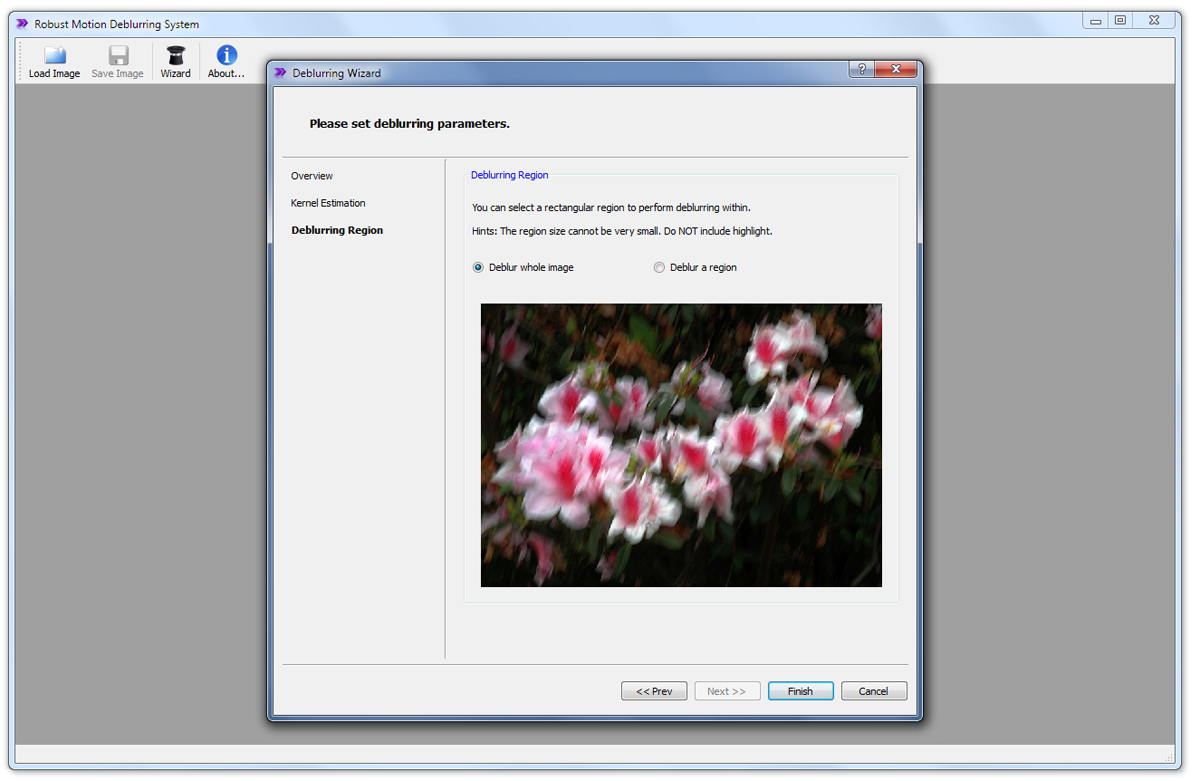Click the Load Image toolbar icon

coord(54,56)
